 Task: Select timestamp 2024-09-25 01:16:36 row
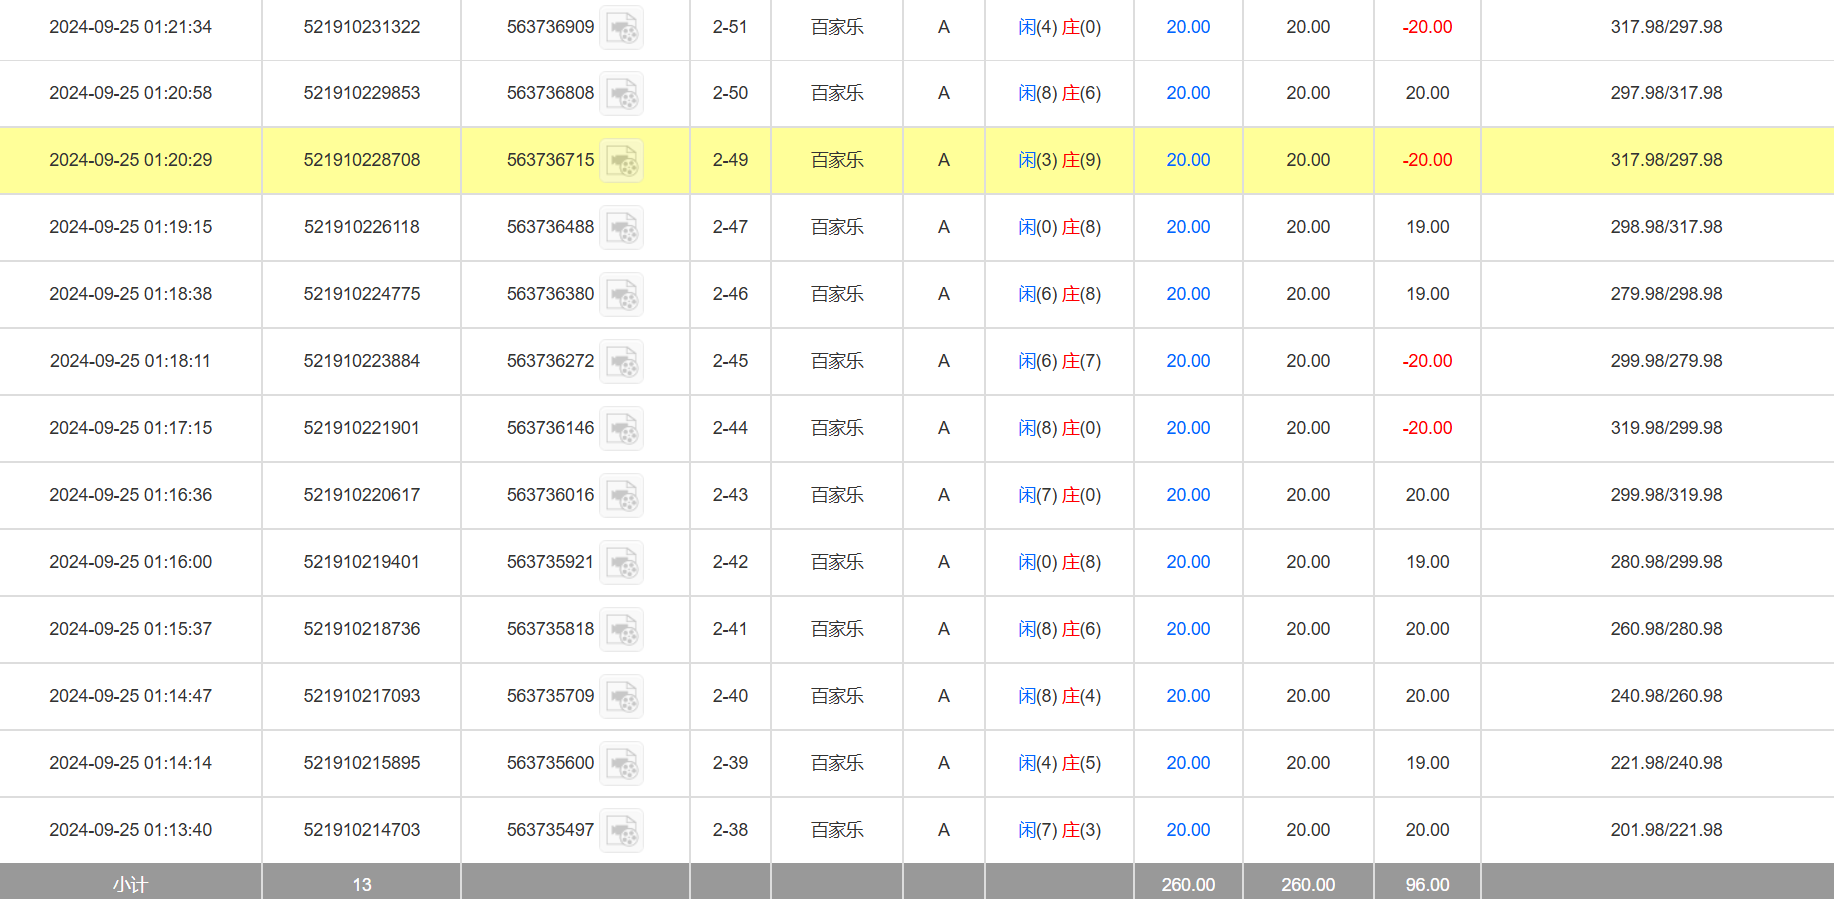130,495
